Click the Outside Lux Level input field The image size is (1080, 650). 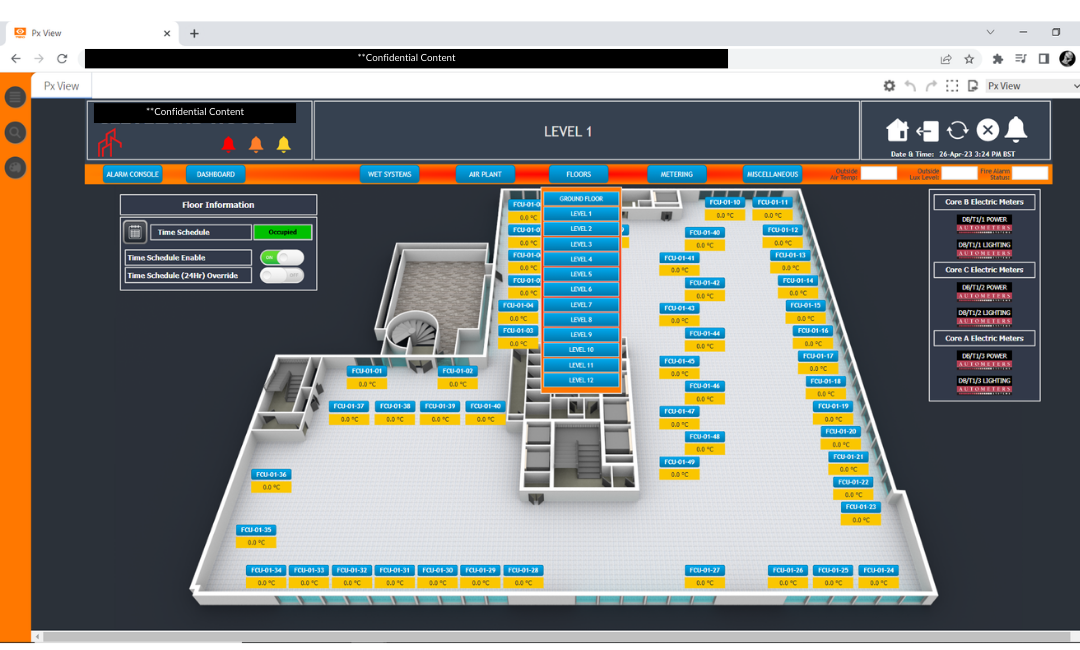[x=960, y=174]
